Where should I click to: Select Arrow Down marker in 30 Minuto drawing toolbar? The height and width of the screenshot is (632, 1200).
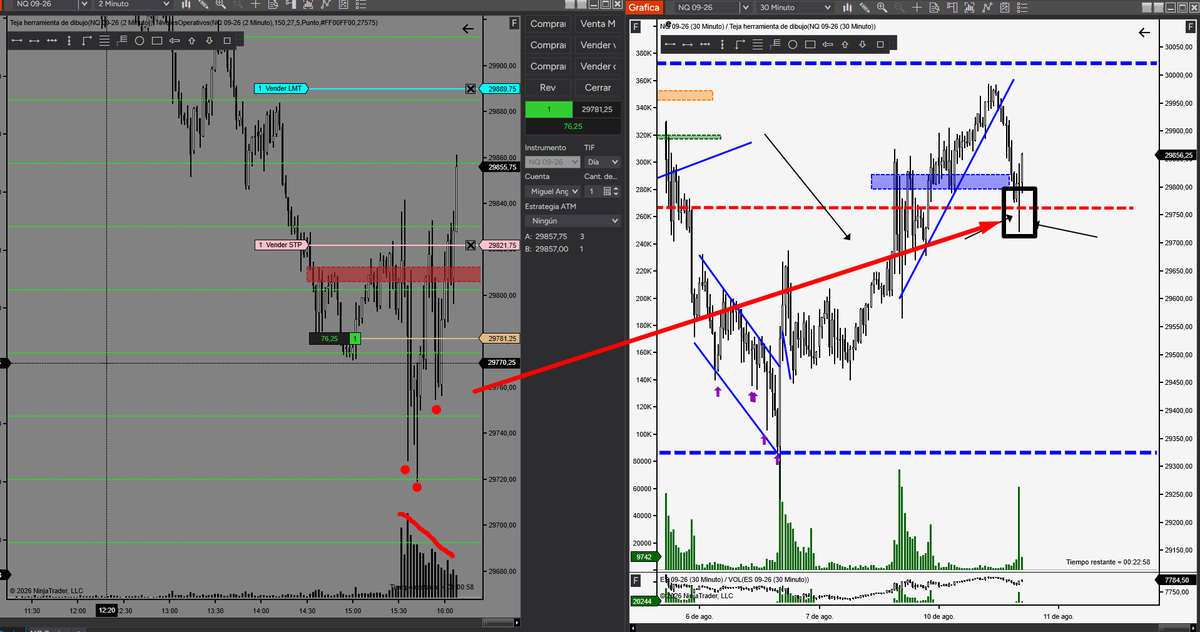(x=862, y=44)
